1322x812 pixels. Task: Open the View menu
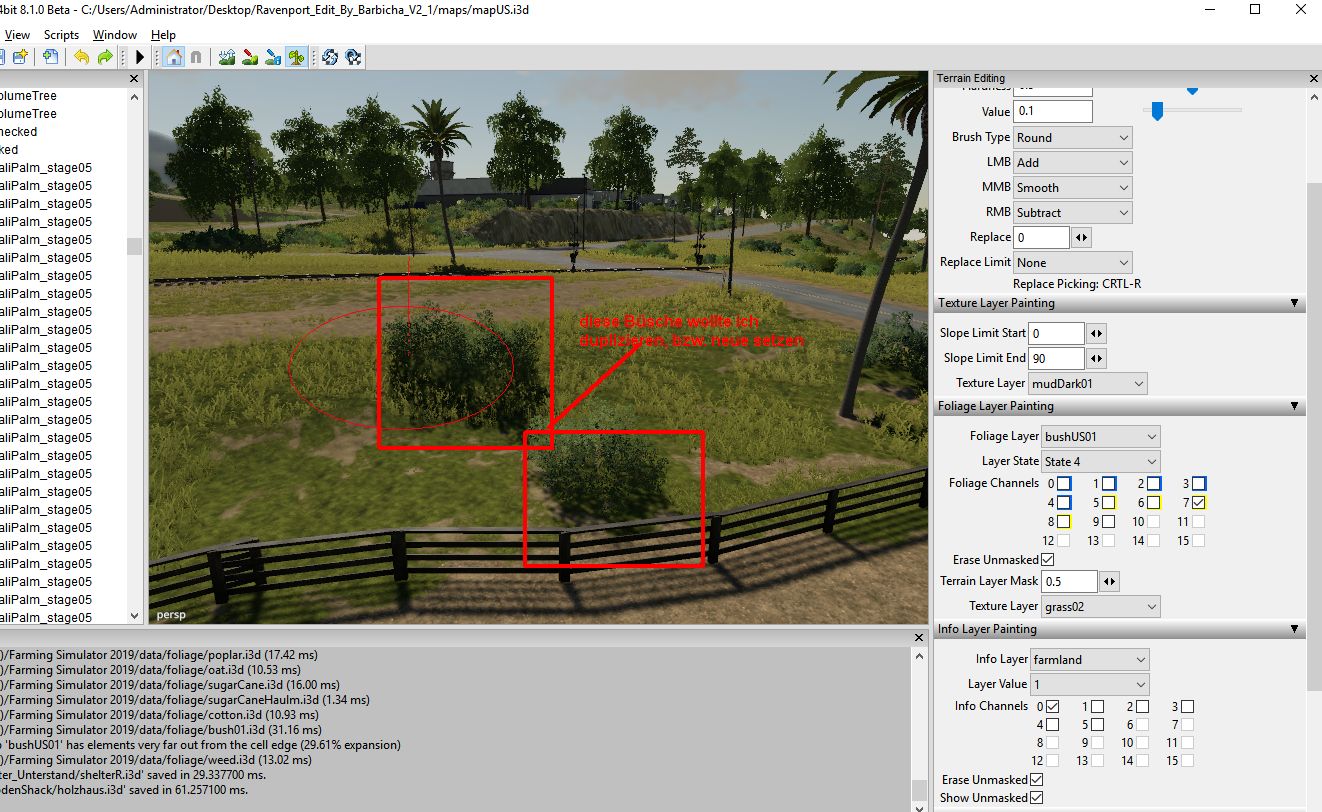tap(17, 34)
